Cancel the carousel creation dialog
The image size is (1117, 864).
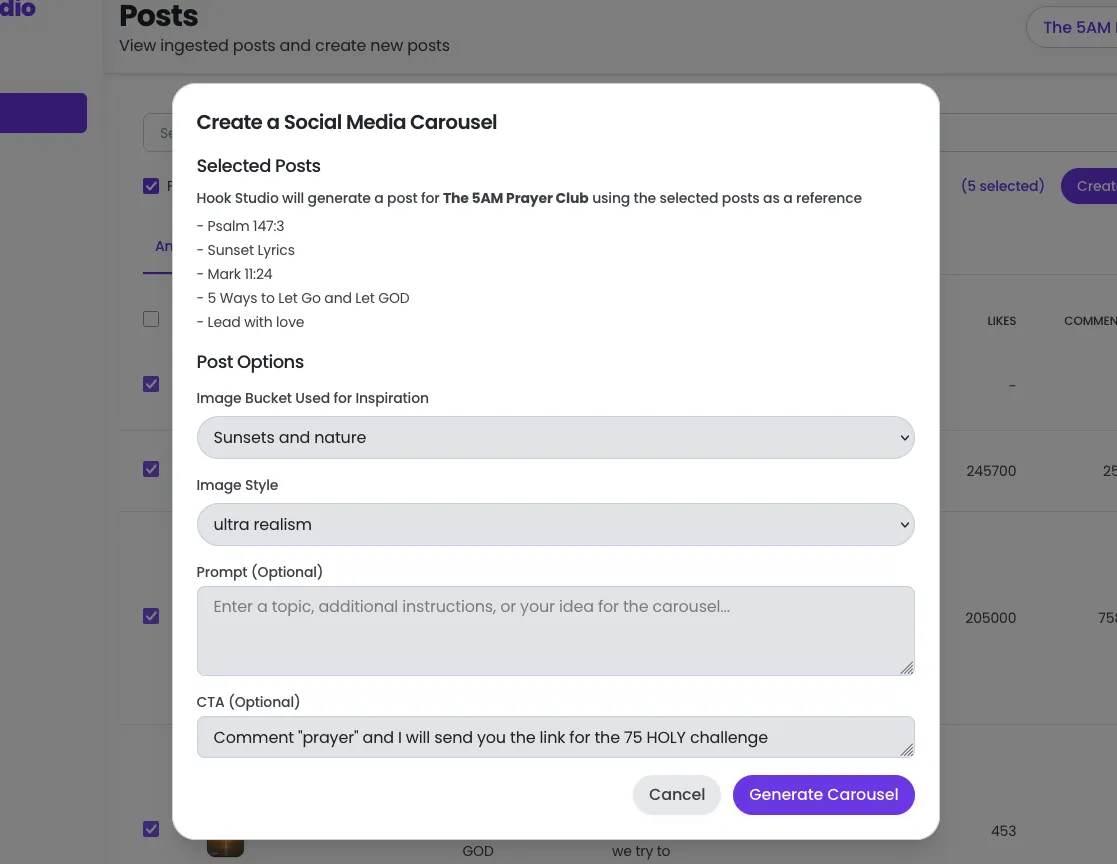(x=676, y=795)
